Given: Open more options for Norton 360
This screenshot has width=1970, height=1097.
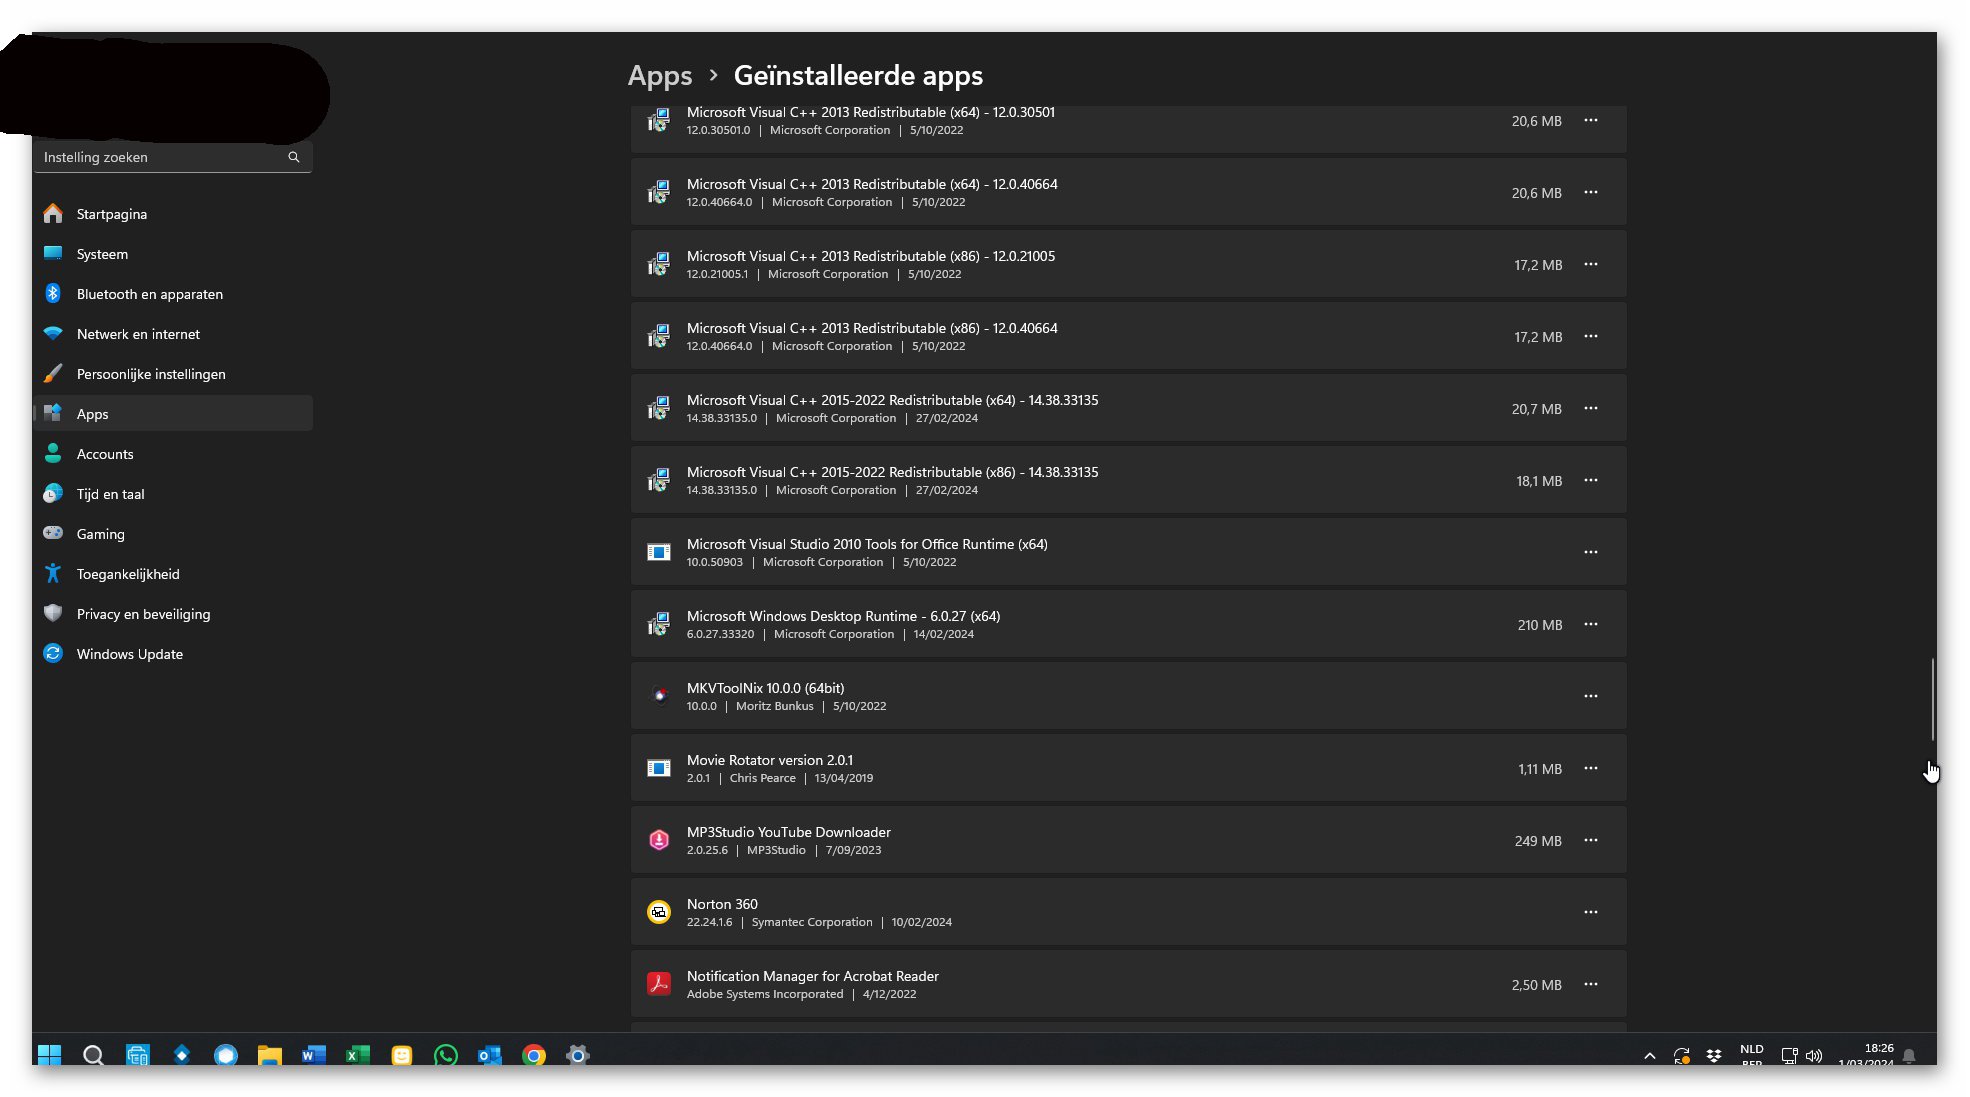Looking at the screenshot, I should pos(1590,912).
